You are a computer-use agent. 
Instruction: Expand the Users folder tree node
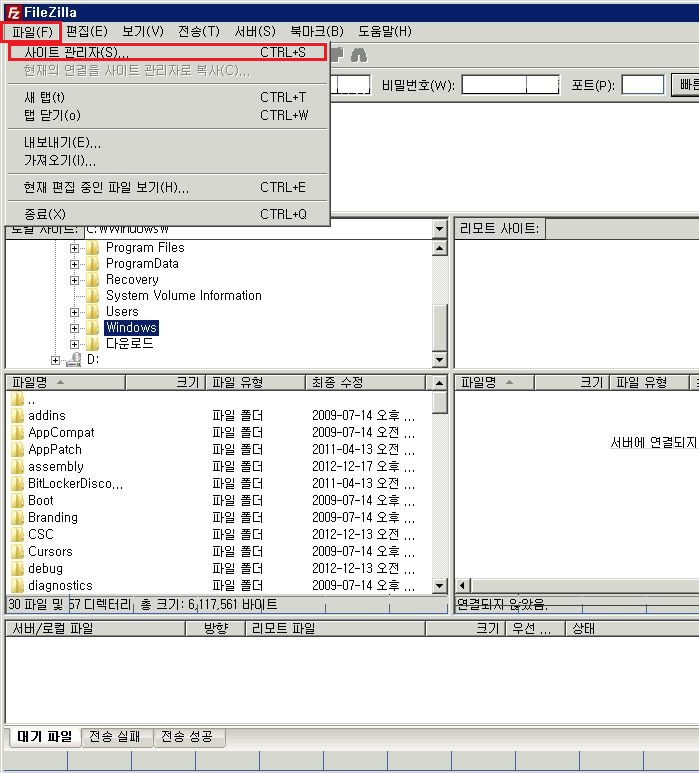75,312
